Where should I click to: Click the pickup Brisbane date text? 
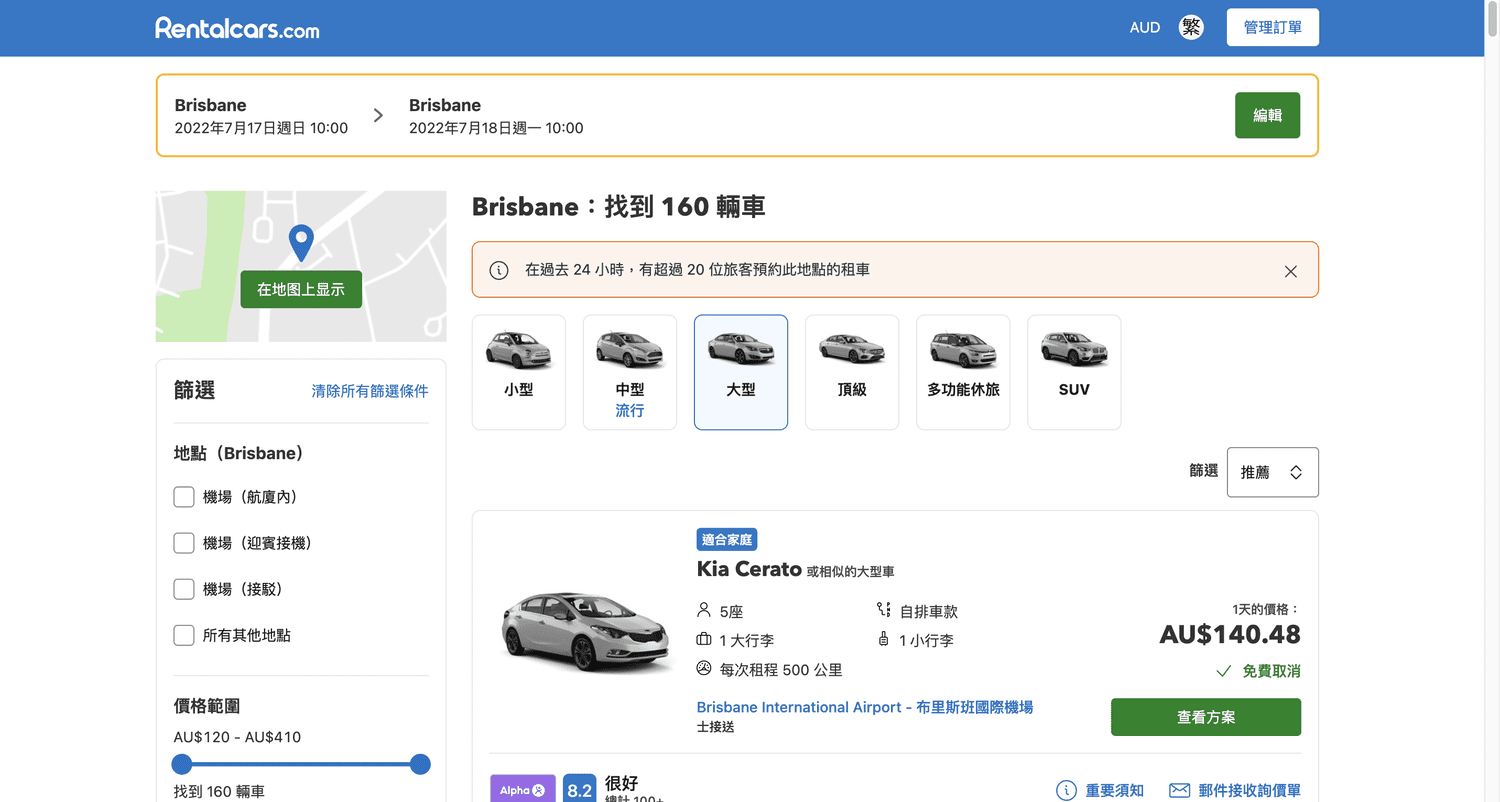tap(261, 128)
